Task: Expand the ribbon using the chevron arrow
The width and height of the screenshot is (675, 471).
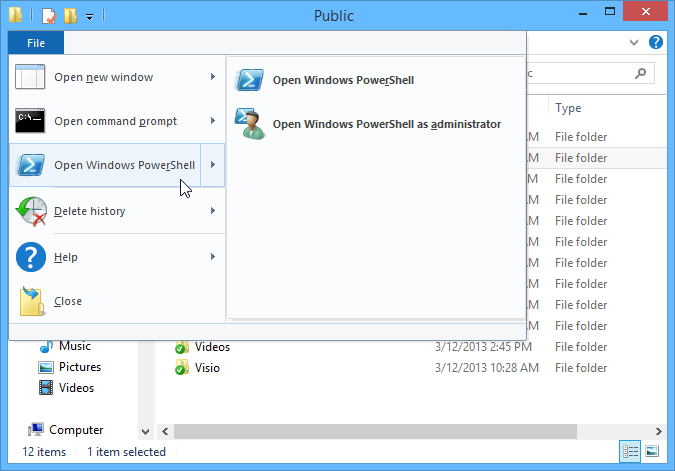Action: pyautogui.click(x=635, y=43)
